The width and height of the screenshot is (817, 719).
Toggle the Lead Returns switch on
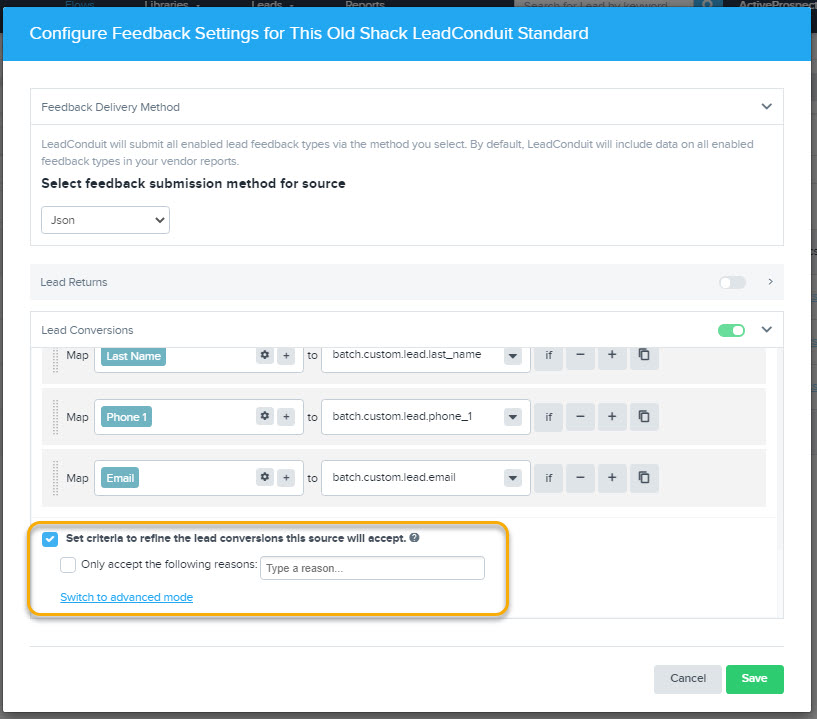click(x=732, y=282)
